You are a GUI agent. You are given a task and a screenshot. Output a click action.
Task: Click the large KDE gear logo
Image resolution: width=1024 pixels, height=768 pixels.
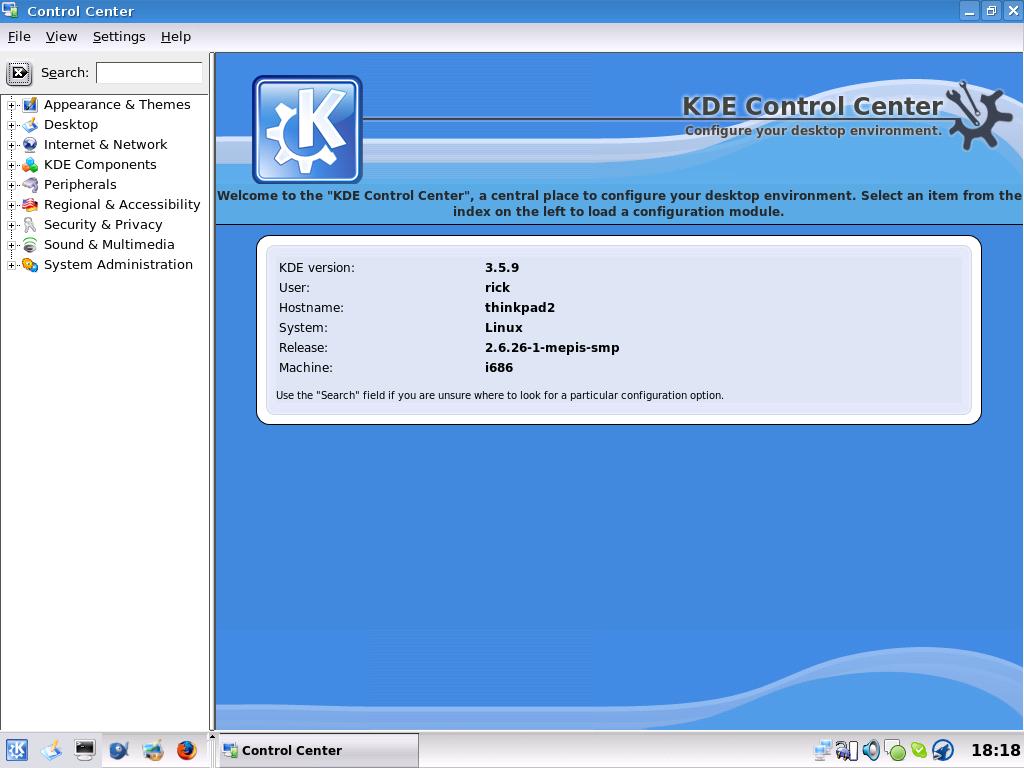click(x=307, y=129)
